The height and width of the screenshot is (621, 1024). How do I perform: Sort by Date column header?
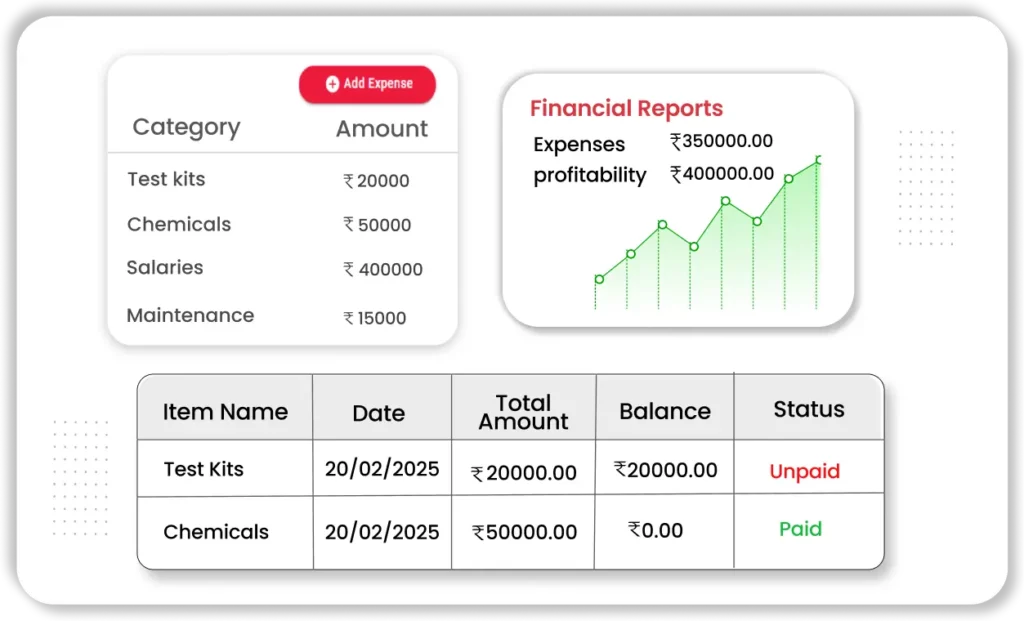click(x=379, y=413)
